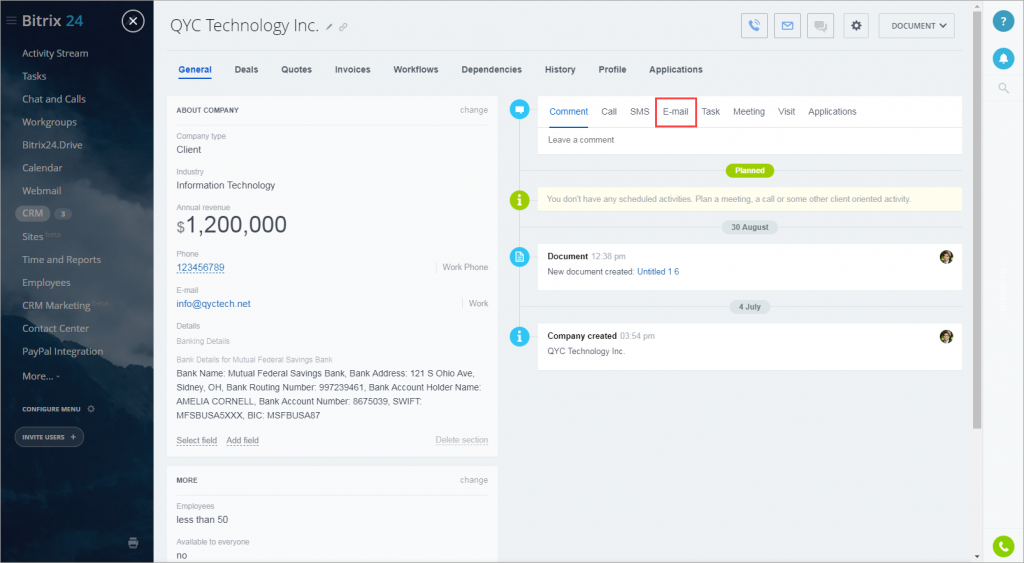Viewport: 1024px width, 563px height.
Task: Click the phone number 123456789 link
Action: (x=200, y=268)
